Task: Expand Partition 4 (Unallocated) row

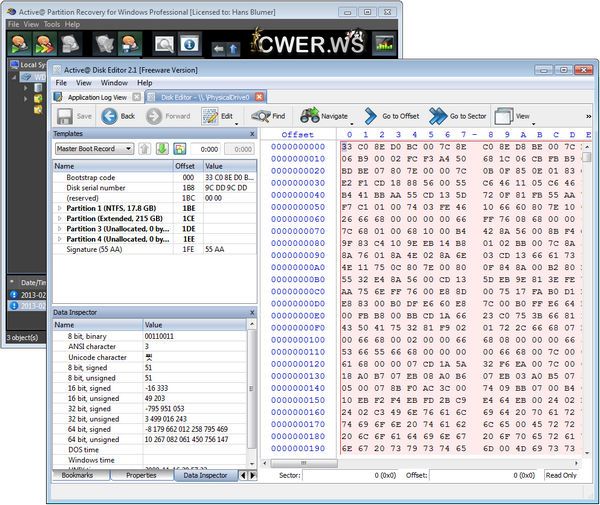Action: [x=60, y=239]
